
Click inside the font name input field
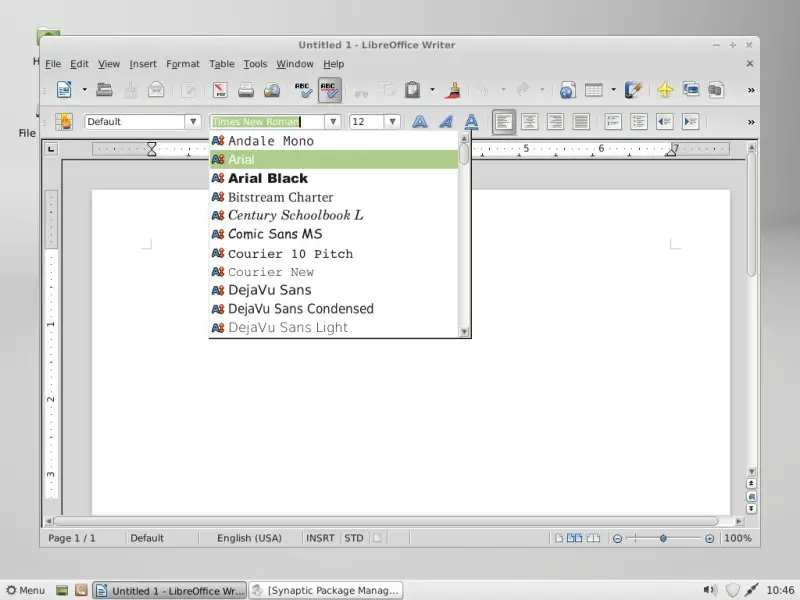click(x=267, y=121)
